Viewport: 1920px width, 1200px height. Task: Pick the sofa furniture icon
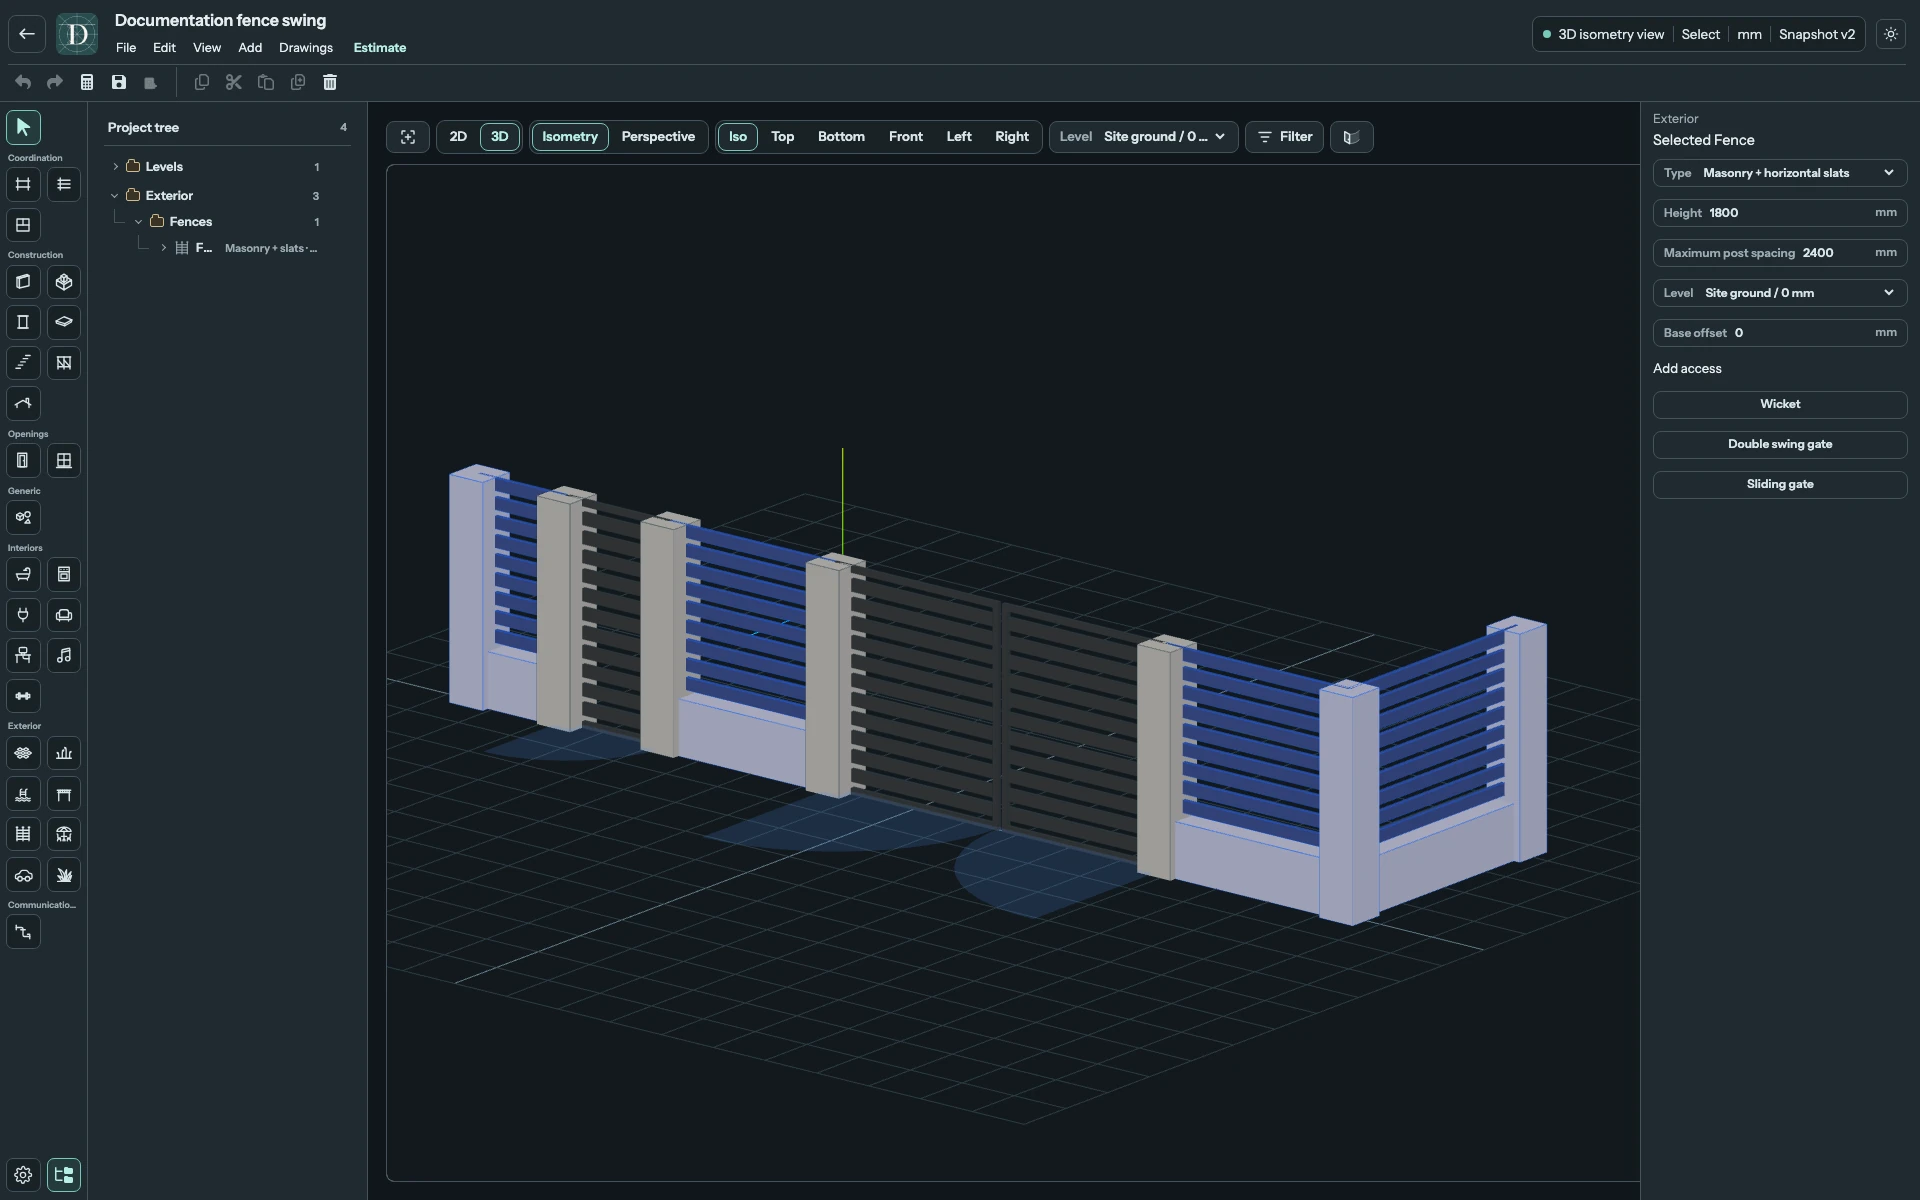pos(64,615)
